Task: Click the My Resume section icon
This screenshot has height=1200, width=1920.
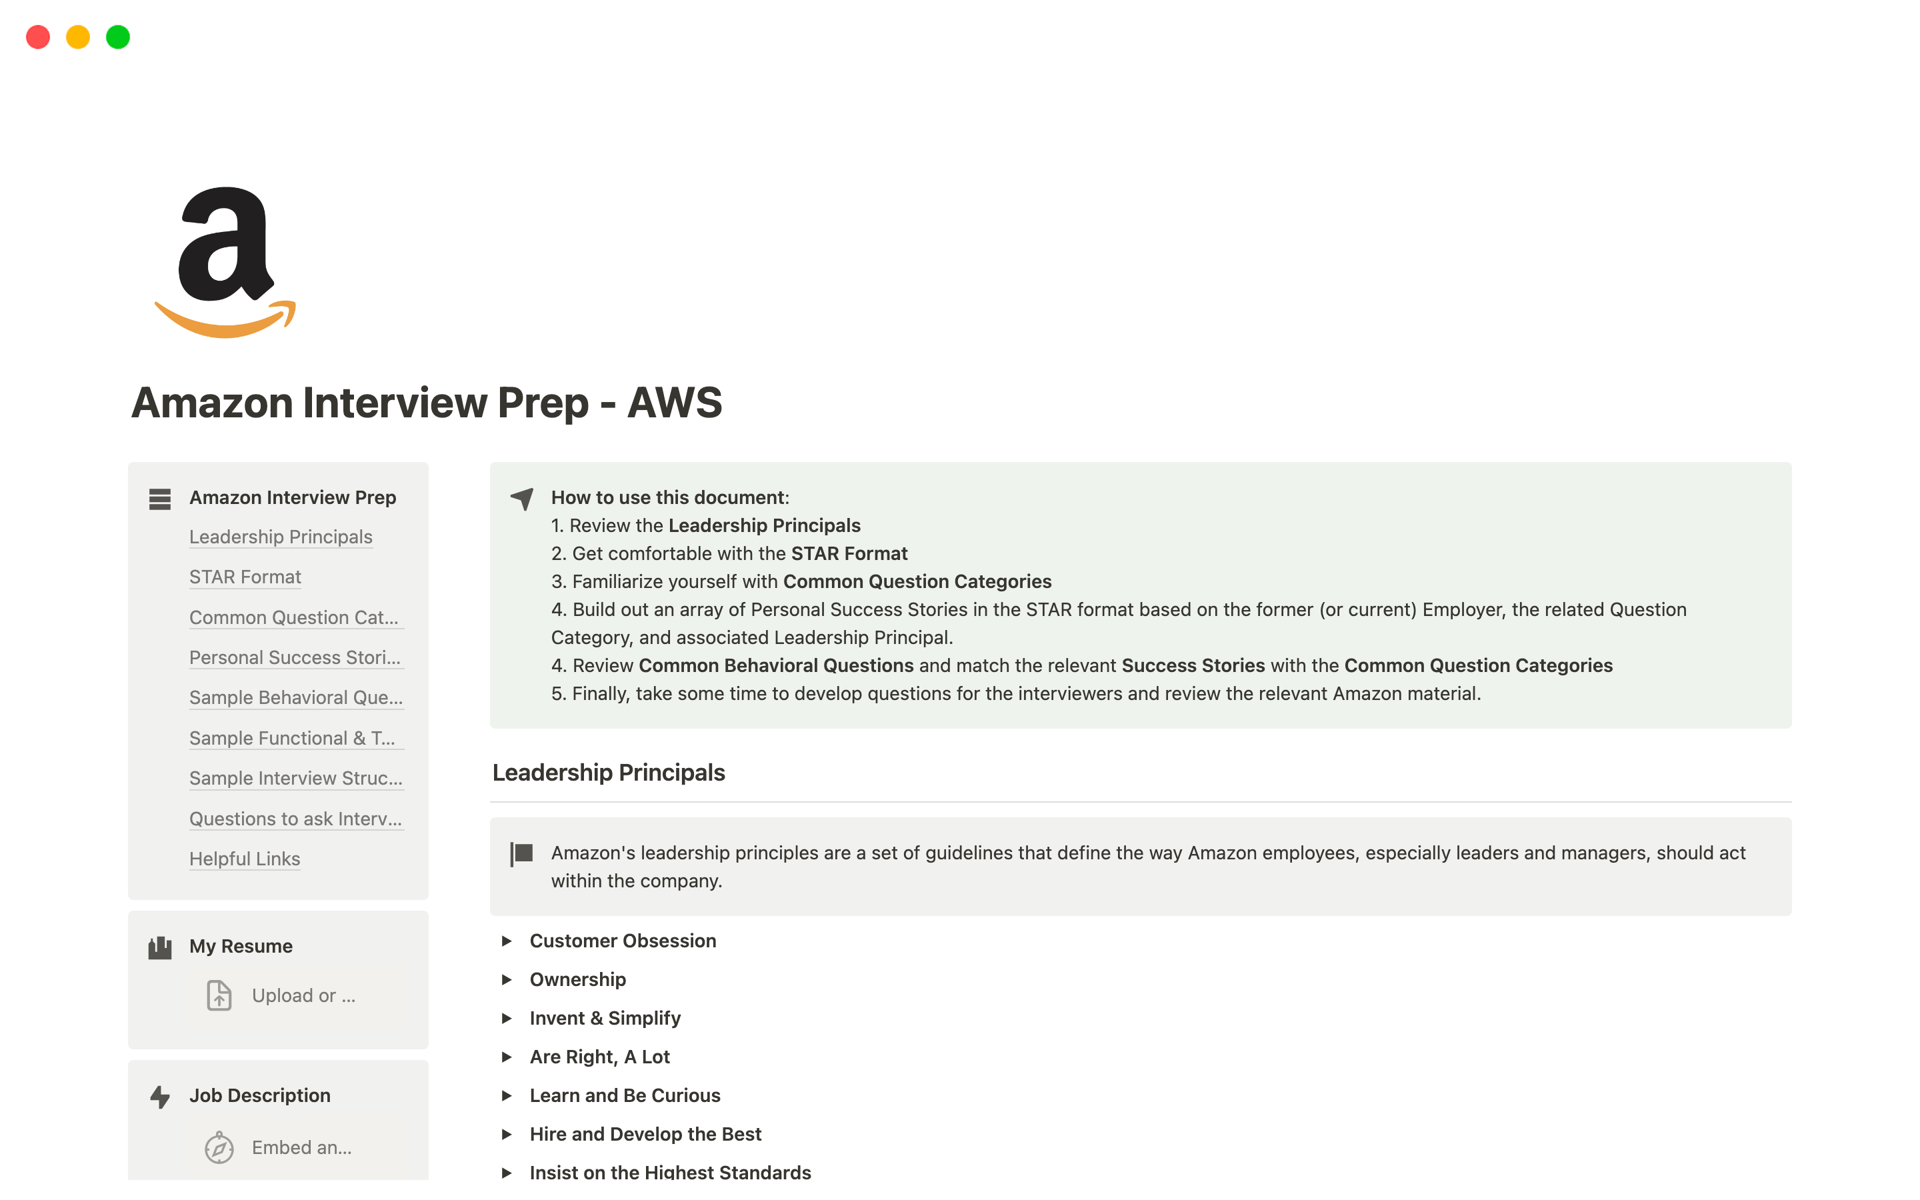Action: [160, 946]
